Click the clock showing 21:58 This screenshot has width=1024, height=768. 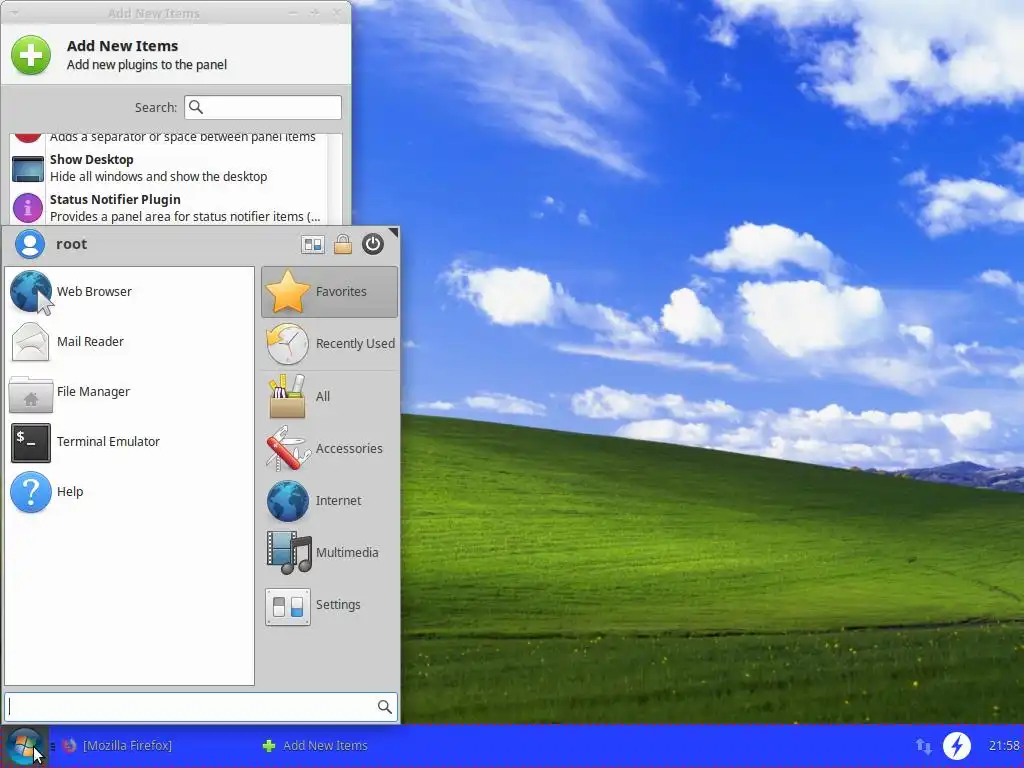pyautogui.click(x=1004, y=746)
